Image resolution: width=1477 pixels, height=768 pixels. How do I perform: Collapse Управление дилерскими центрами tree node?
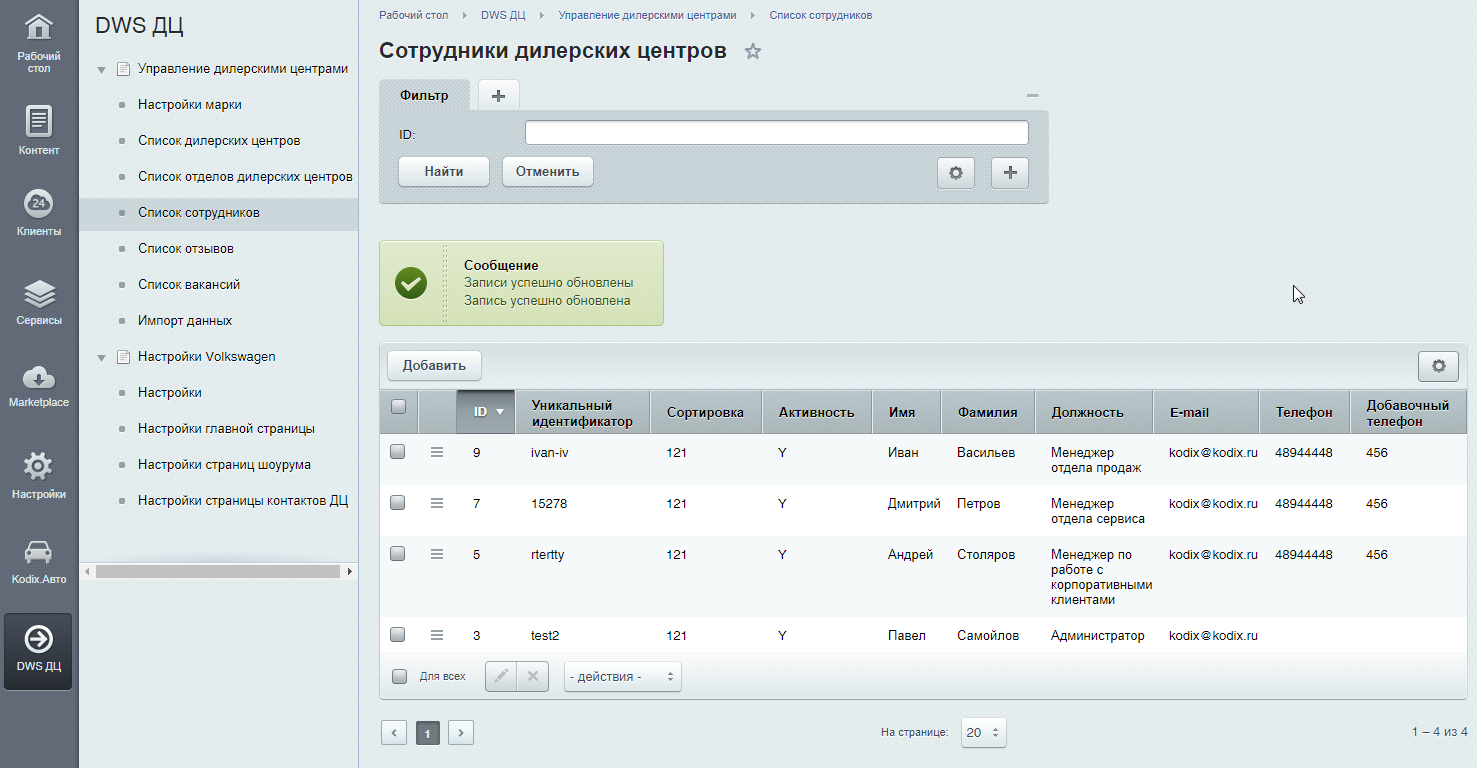point(102,70)
